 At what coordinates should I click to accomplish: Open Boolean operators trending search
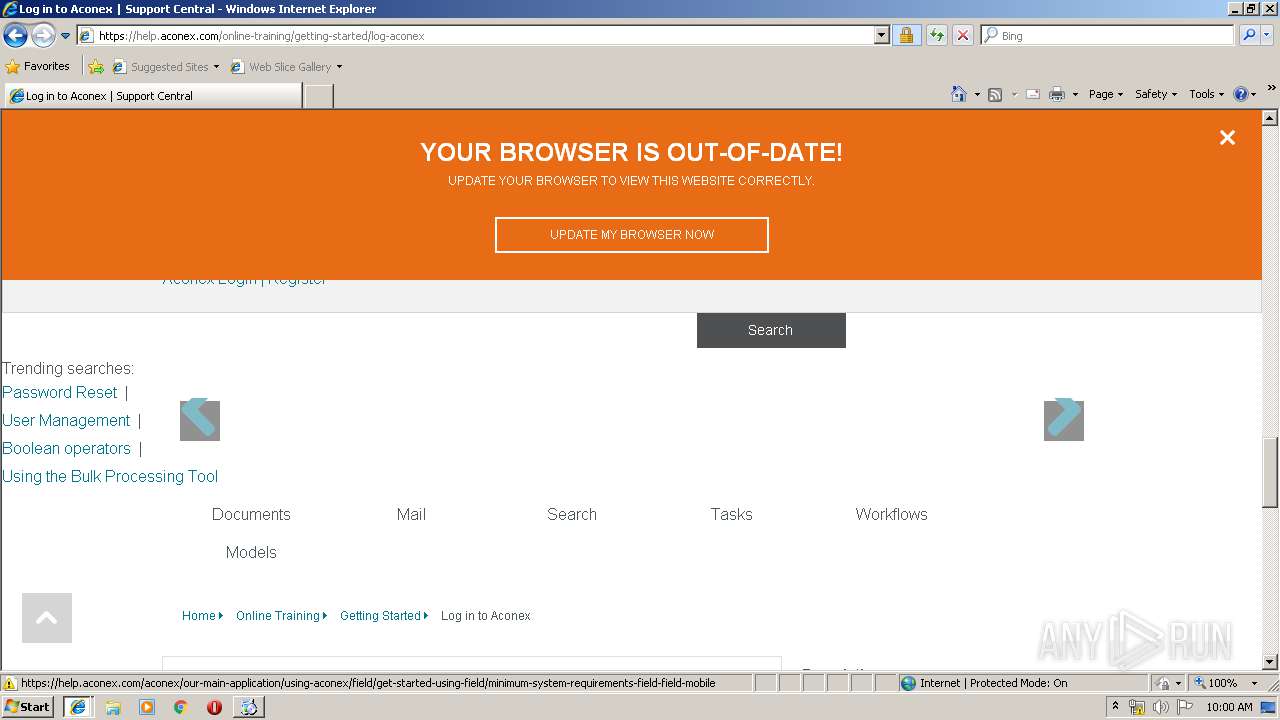66,448
